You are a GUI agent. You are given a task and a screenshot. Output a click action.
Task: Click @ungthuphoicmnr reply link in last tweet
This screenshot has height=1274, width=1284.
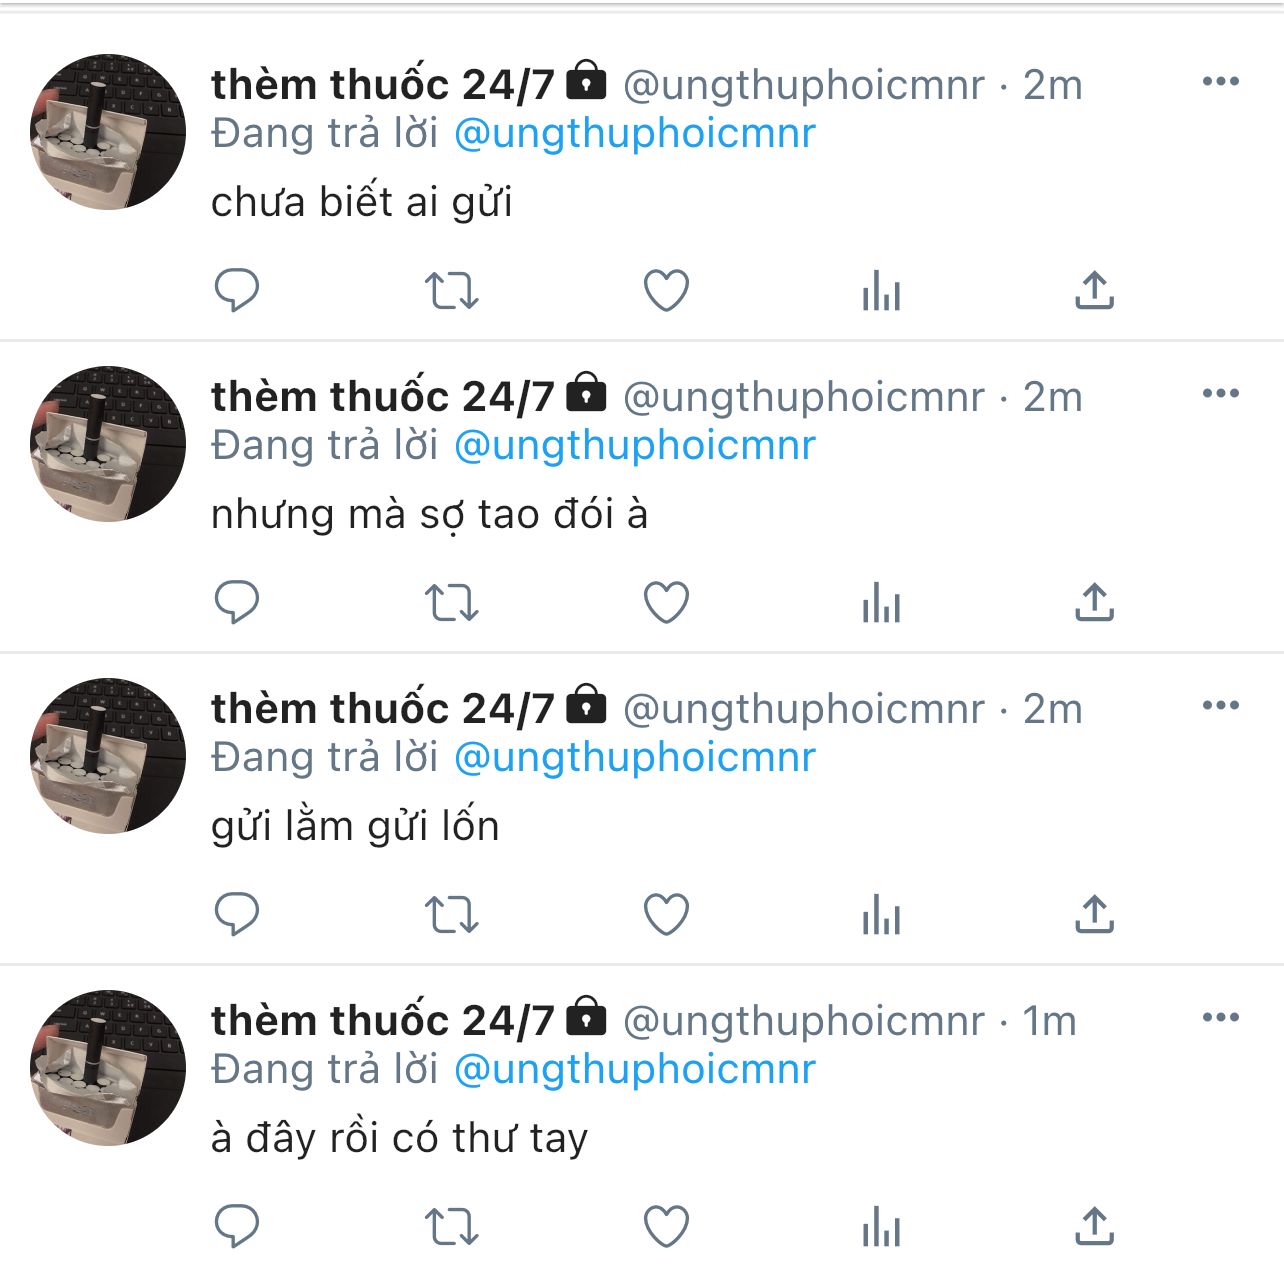(635, 1070)
